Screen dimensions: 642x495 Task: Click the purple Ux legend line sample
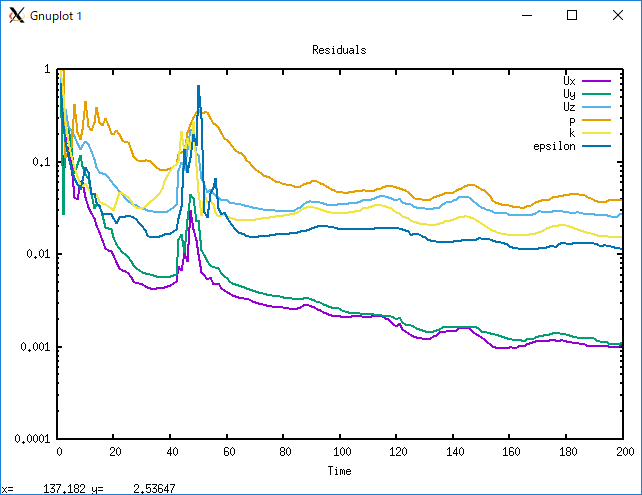click(x=596, y=81)
